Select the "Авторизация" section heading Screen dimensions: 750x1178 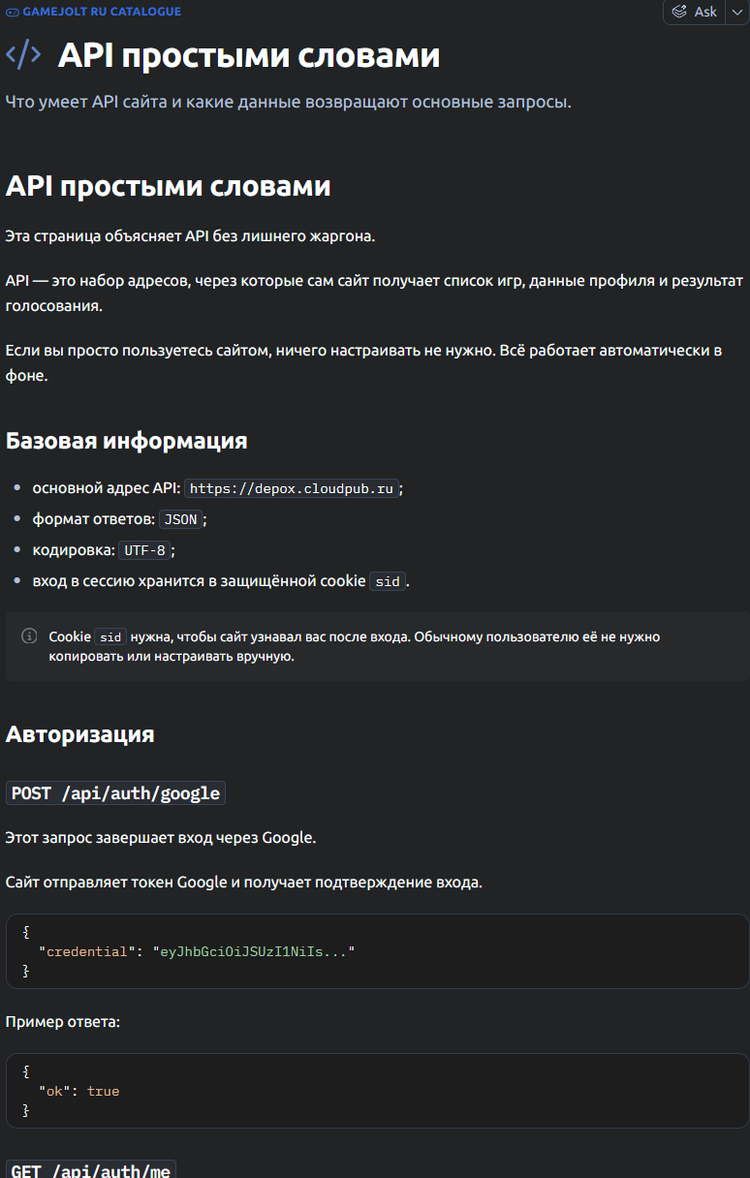click(80, 734)
